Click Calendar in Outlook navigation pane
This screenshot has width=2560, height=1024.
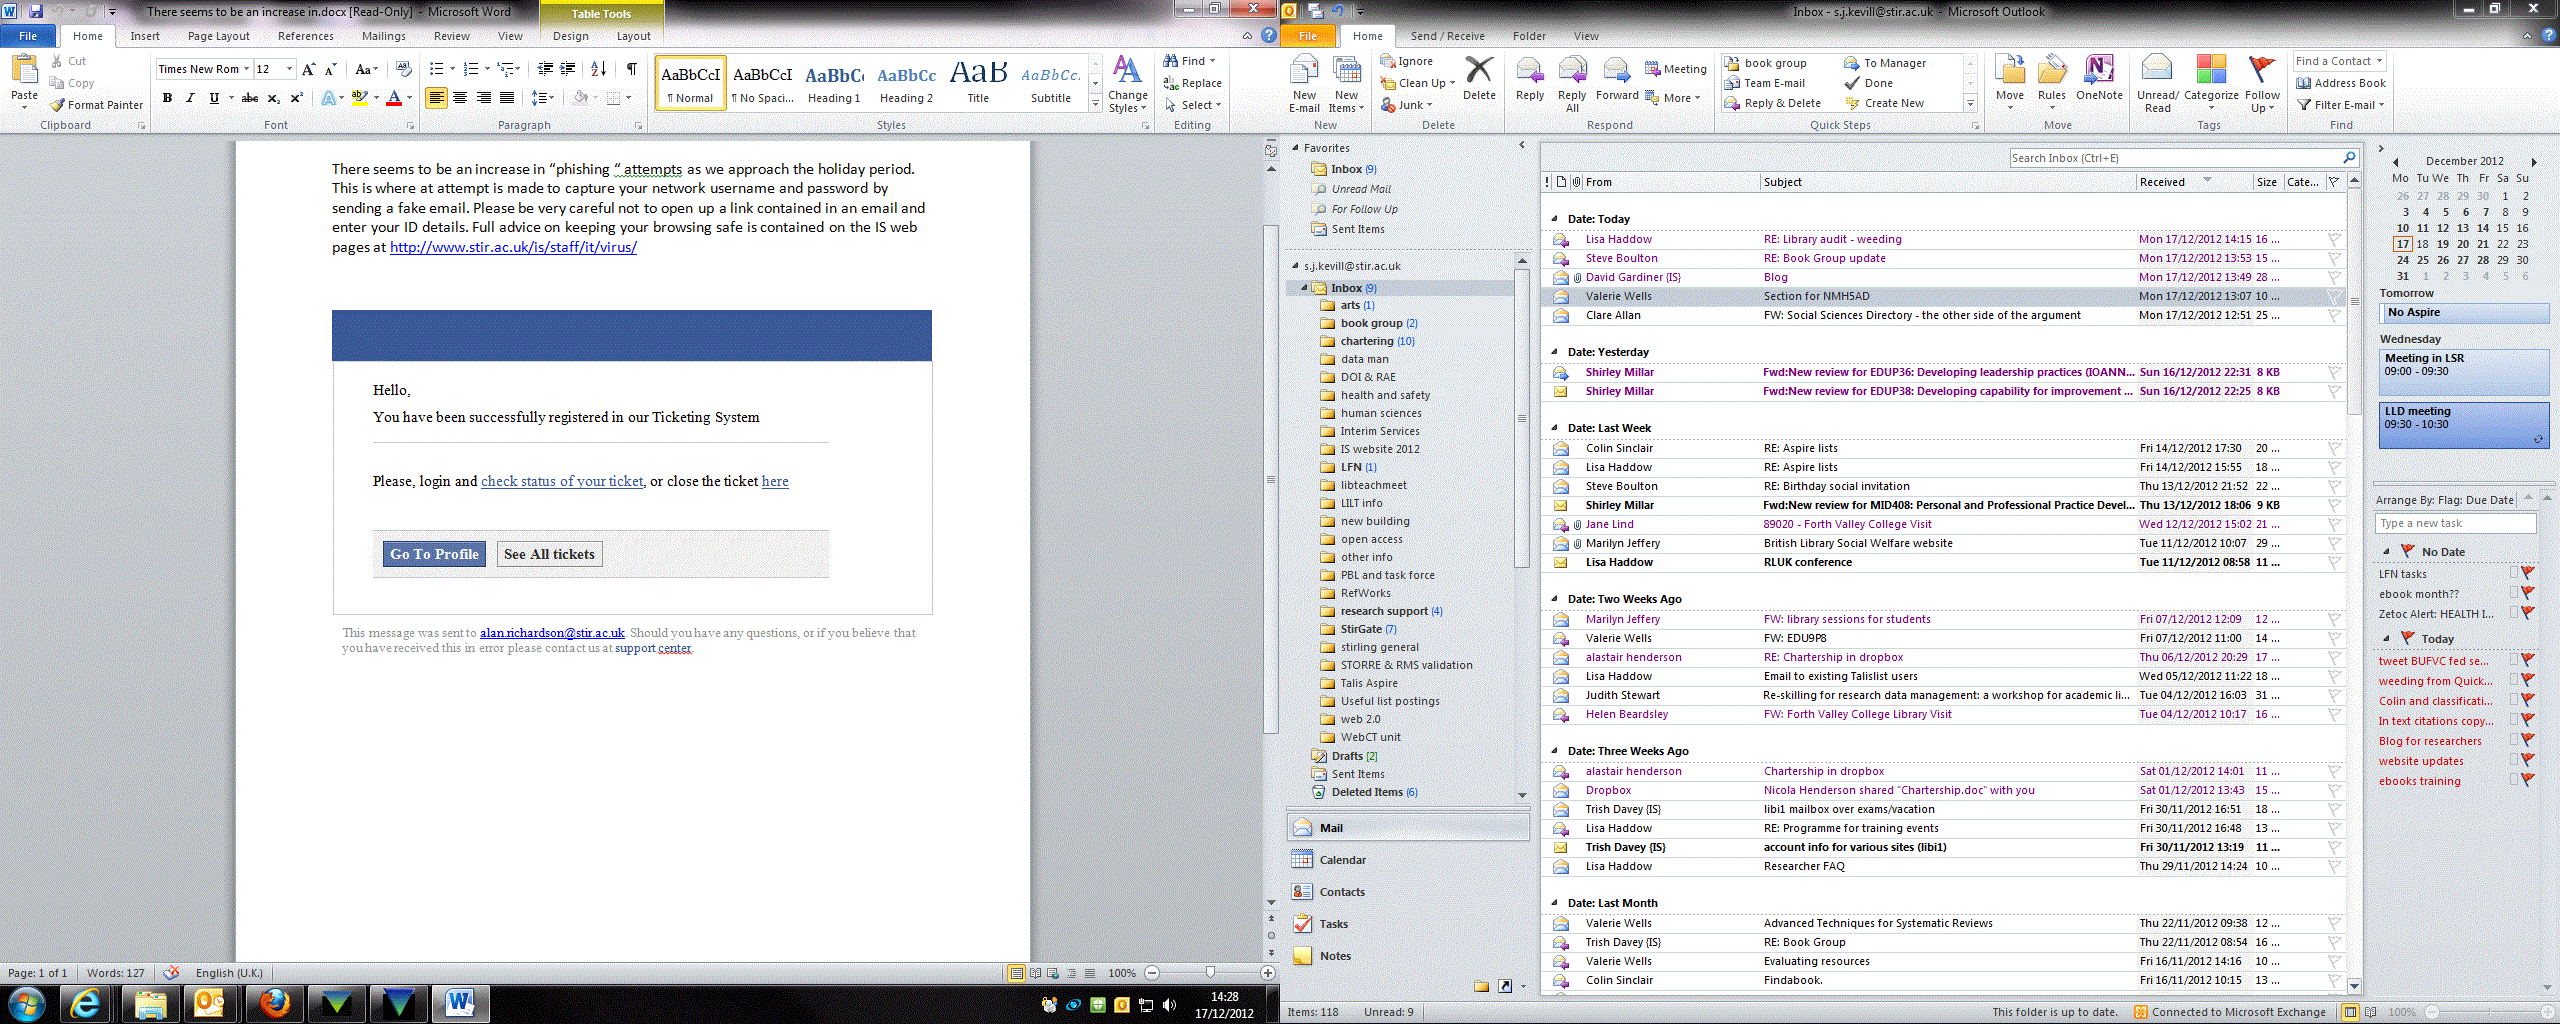[x=1408, y=860]
